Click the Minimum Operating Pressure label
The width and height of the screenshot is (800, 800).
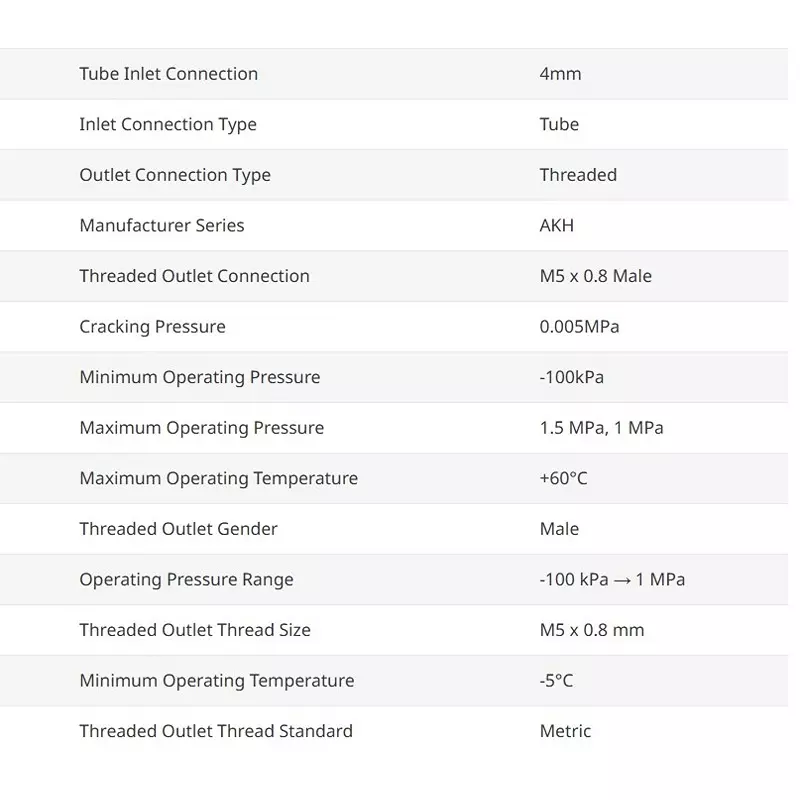[200, 377]
